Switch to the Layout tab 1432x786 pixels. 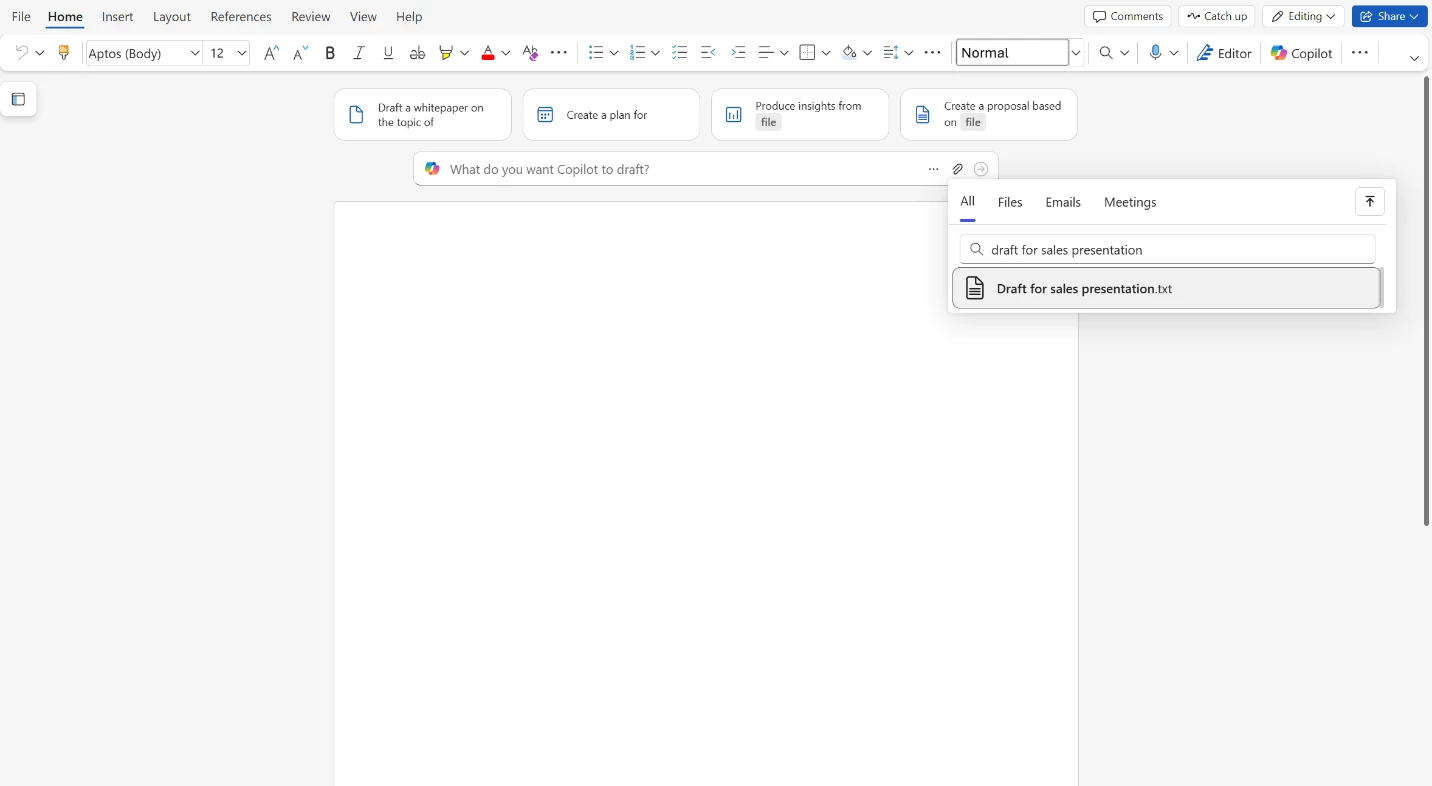[172, 17]
